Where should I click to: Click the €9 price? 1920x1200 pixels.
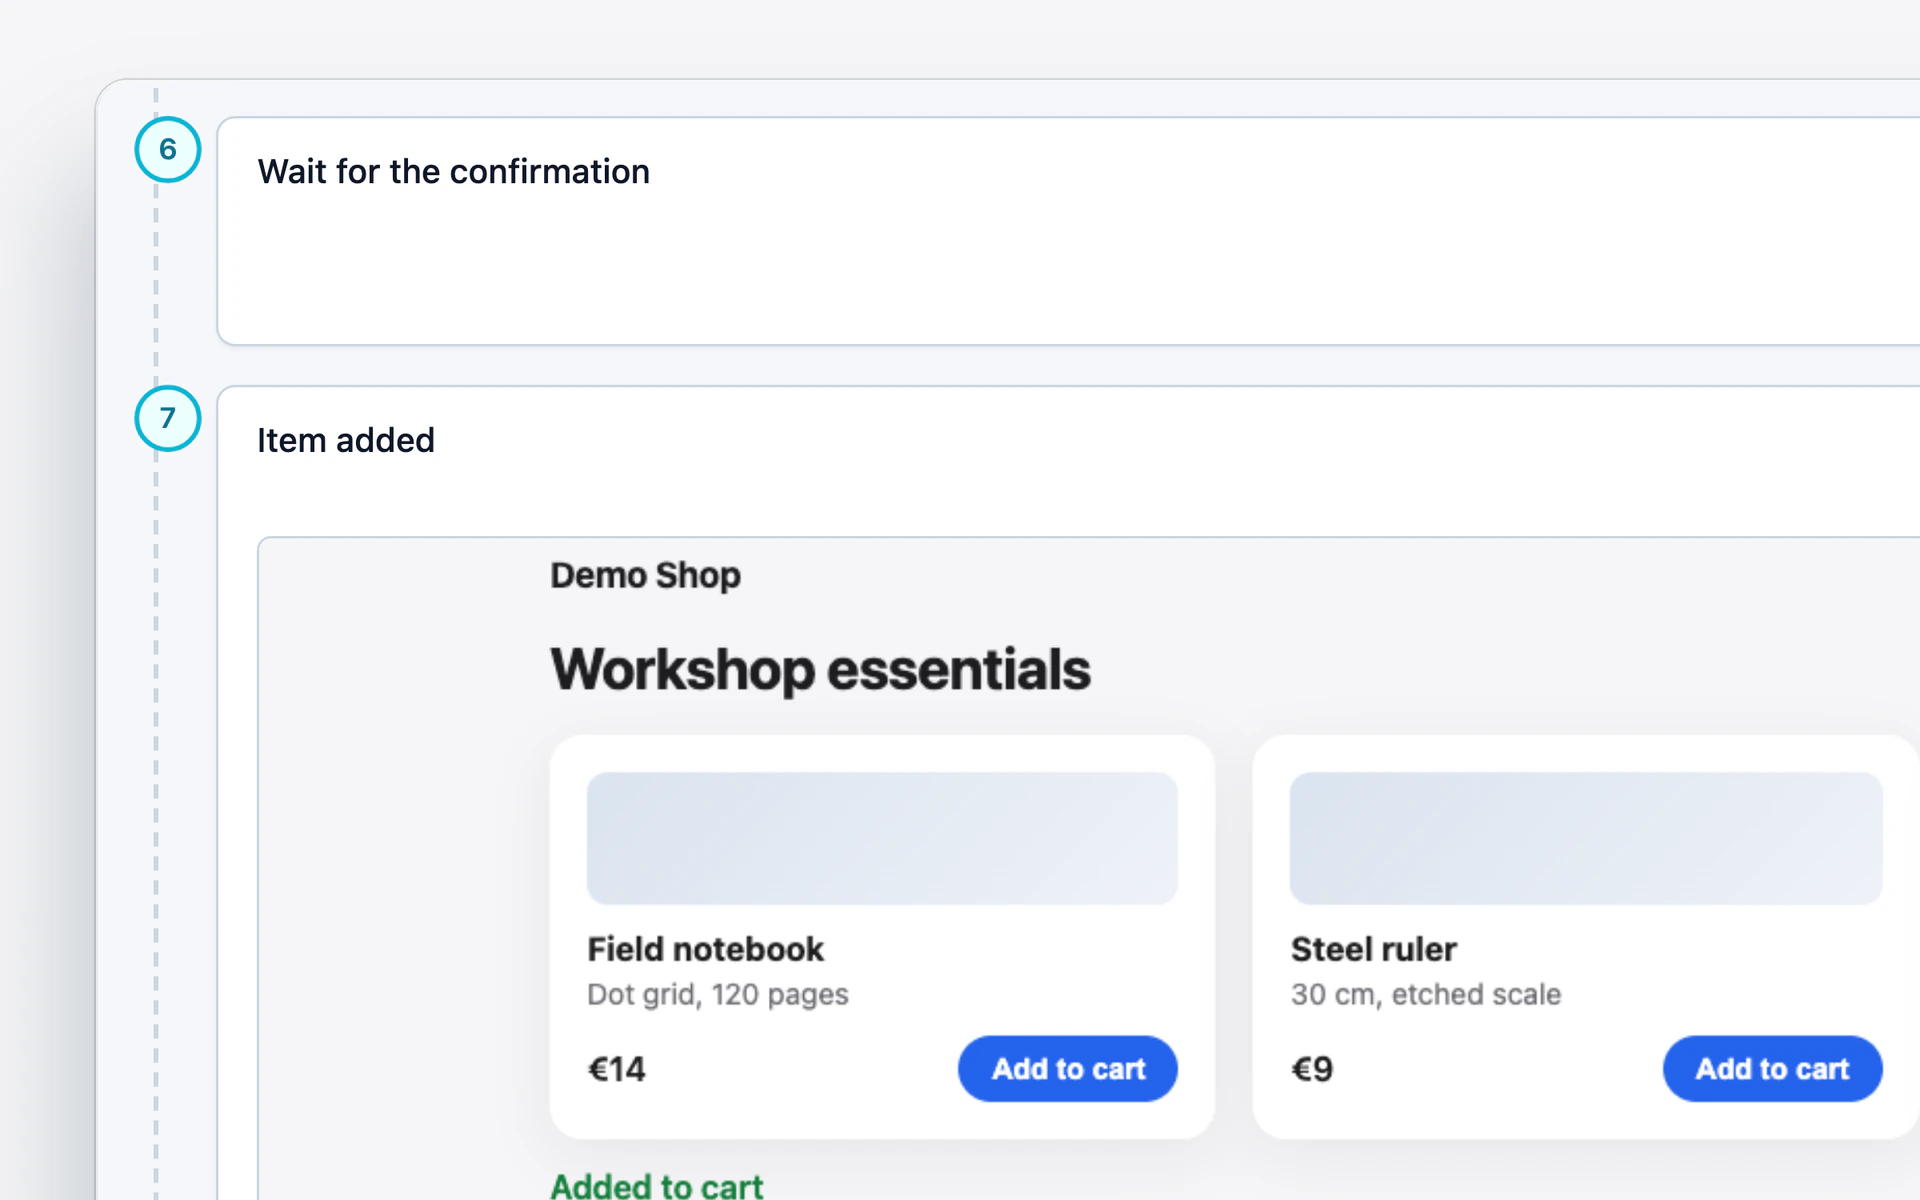coord(1312,1069)
